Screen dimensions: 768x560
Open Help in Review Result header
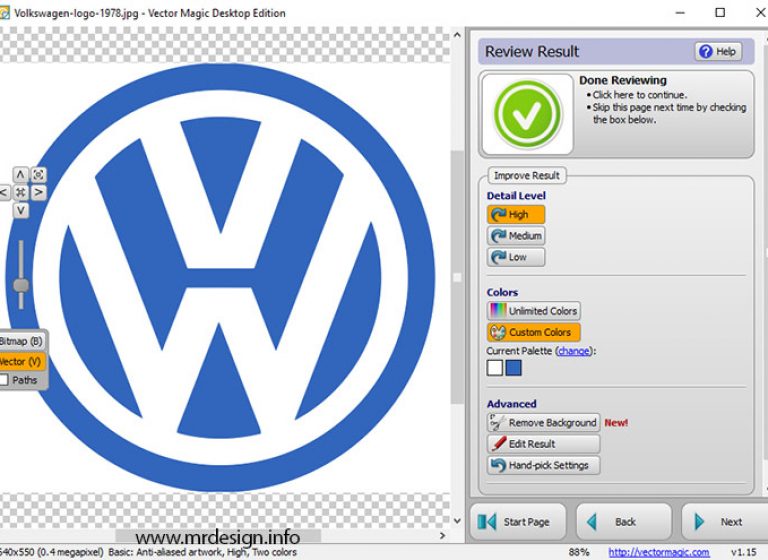(x=718, y=51)
